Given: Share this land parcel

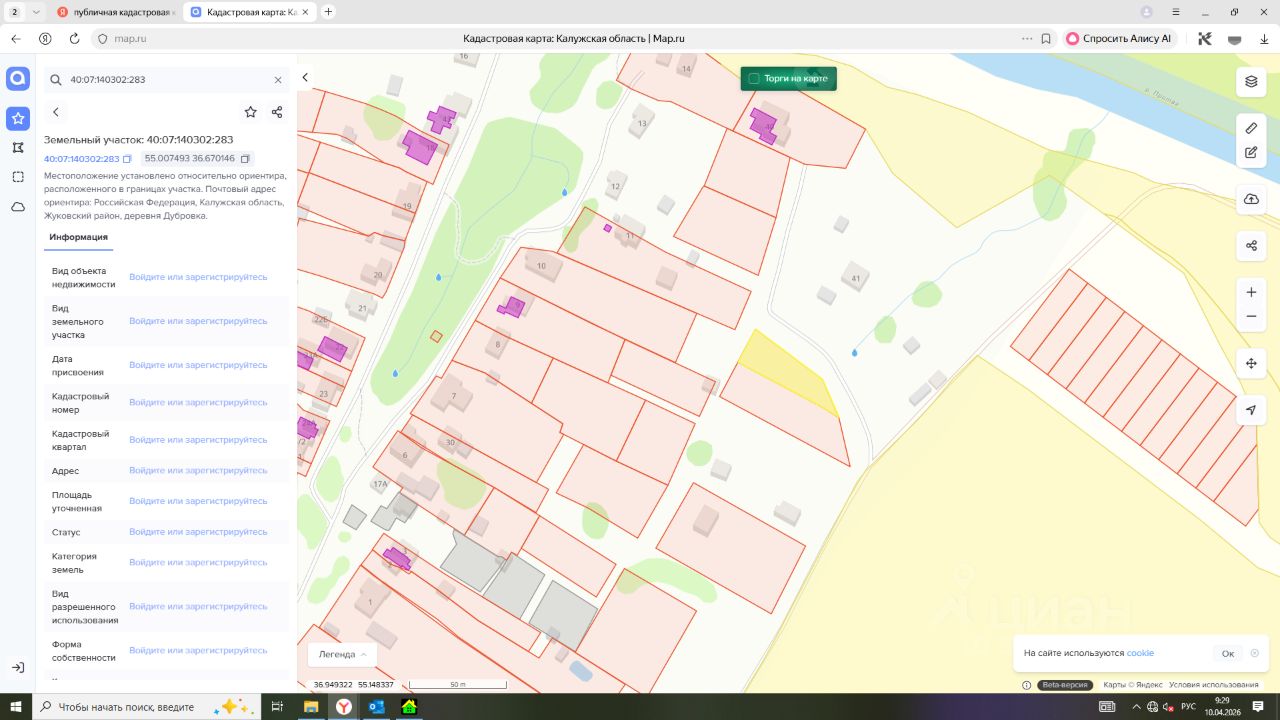Looking at the screenshot, I should point(277,112).
